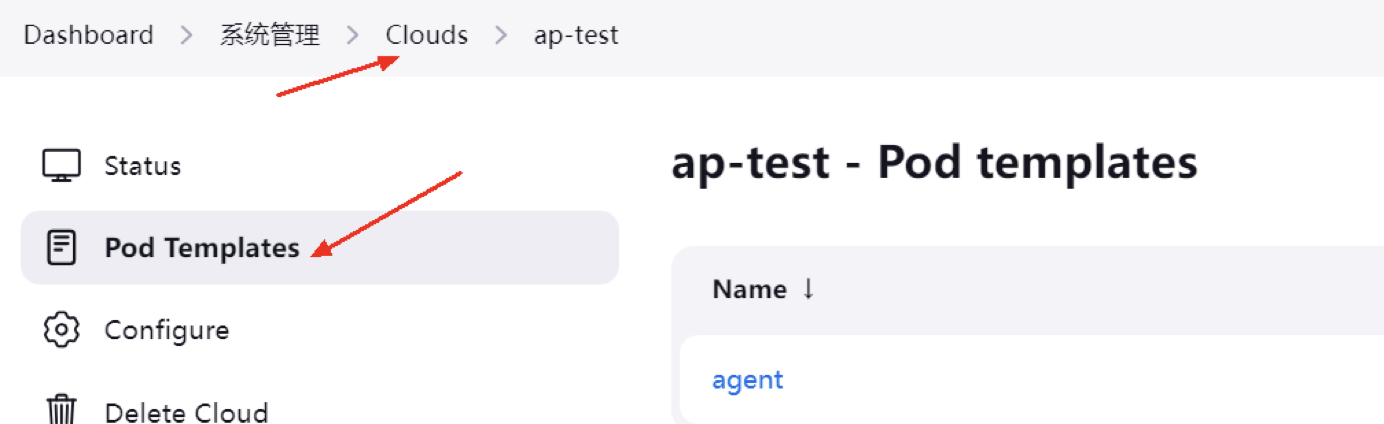1384x424 pixels.
Task: Navigate to the Clouds breadcrumb
Action: click(427, 35)
